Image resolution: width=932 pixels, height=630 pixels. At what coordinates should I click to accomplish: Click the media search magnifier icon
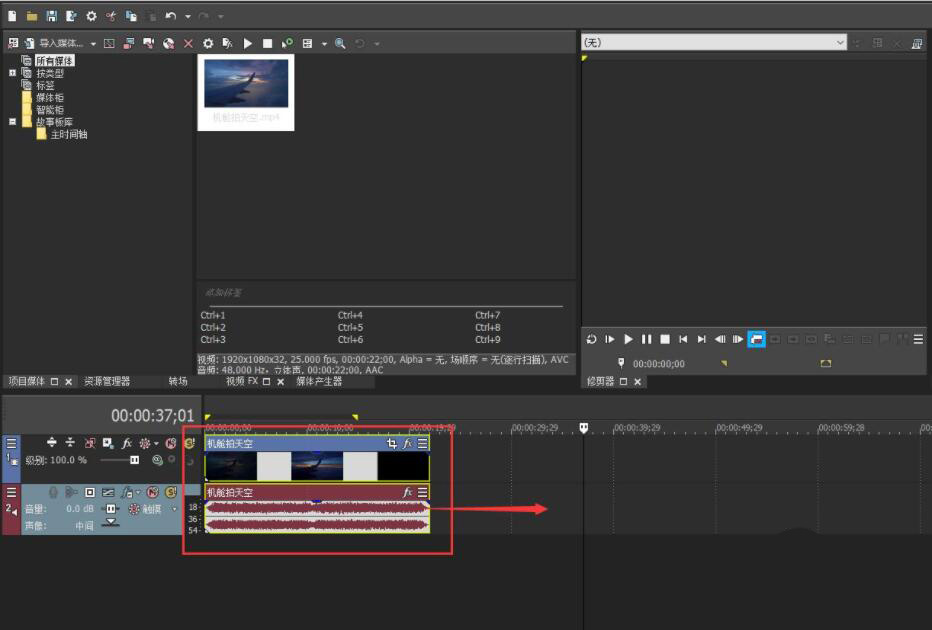(x=340, y=44)
